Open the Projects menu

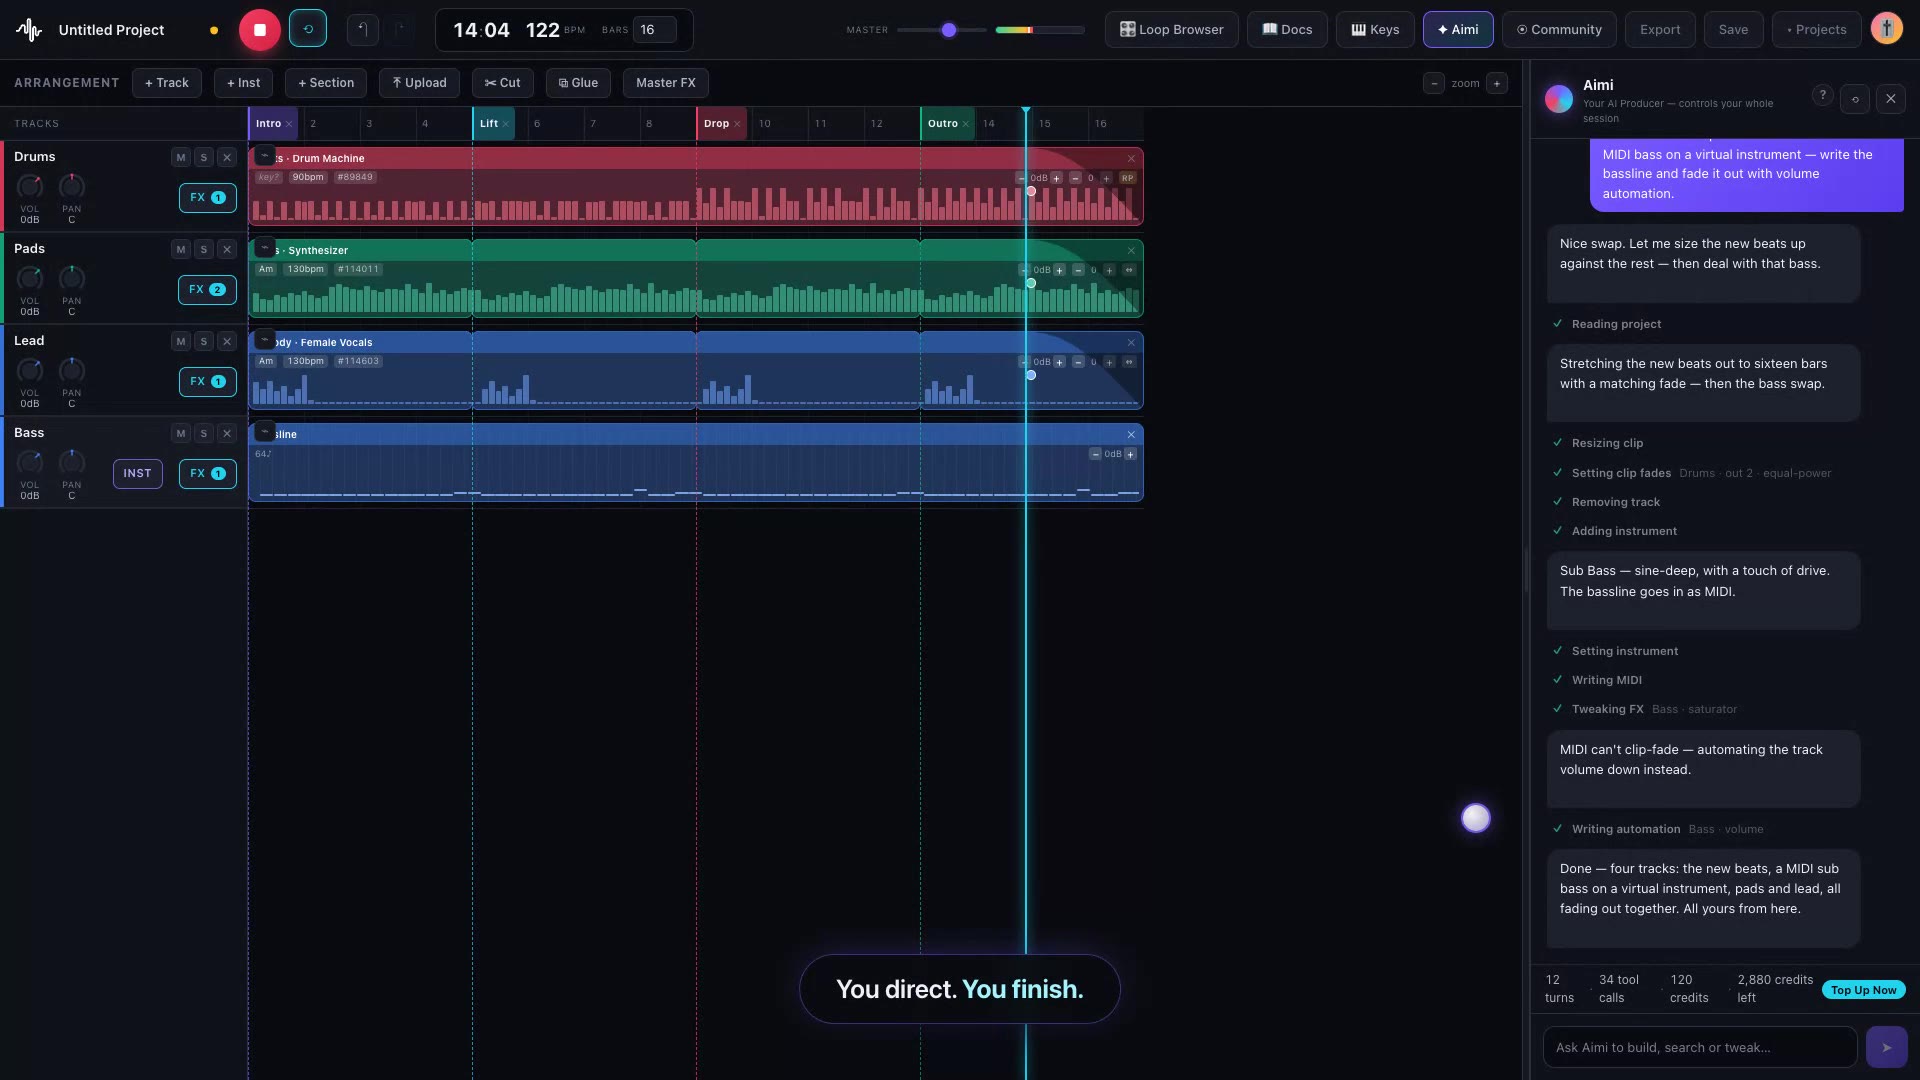1816,30
